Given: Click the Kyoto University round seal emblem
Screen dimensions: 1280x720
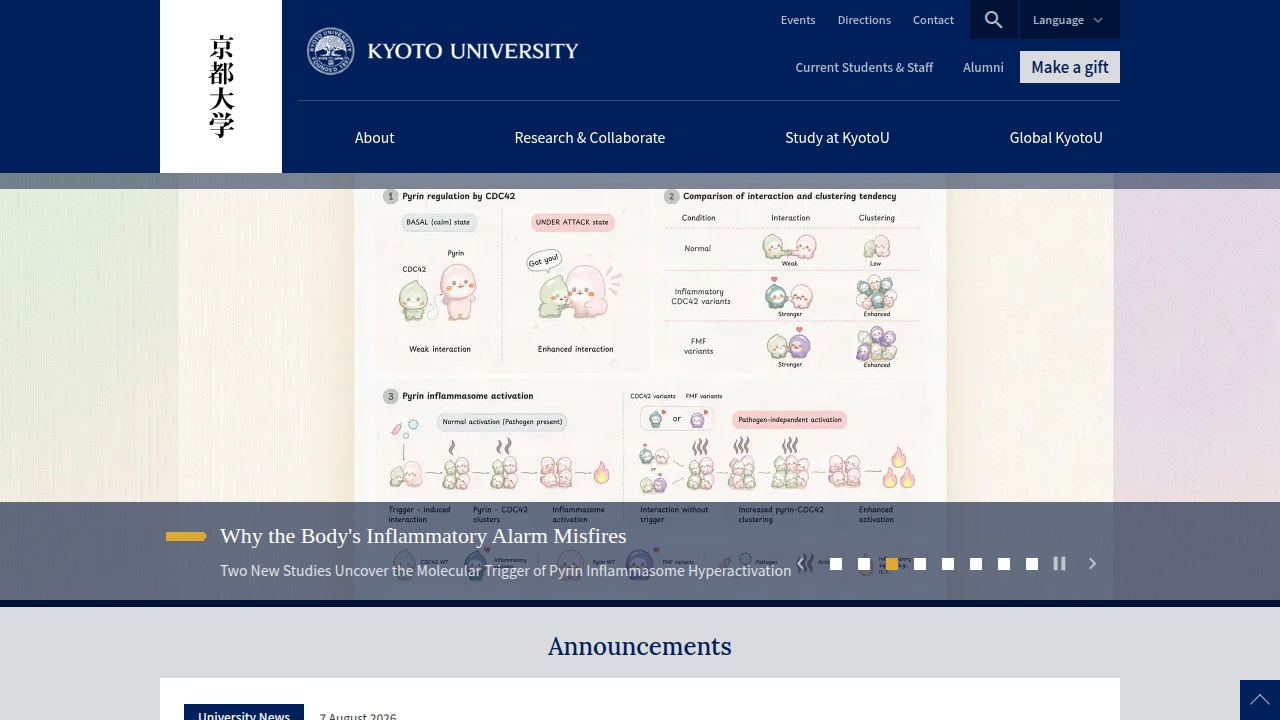Looking at the screenshot, I should coord(331,51).
